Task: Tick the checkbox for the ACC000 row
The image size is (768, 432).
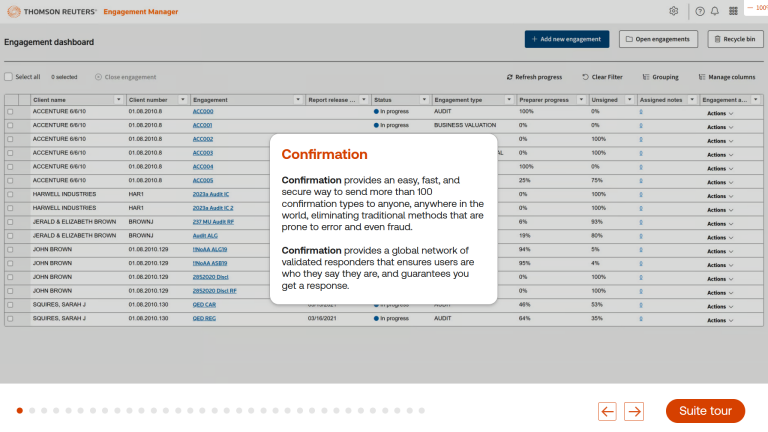Action: click(10, 112)
